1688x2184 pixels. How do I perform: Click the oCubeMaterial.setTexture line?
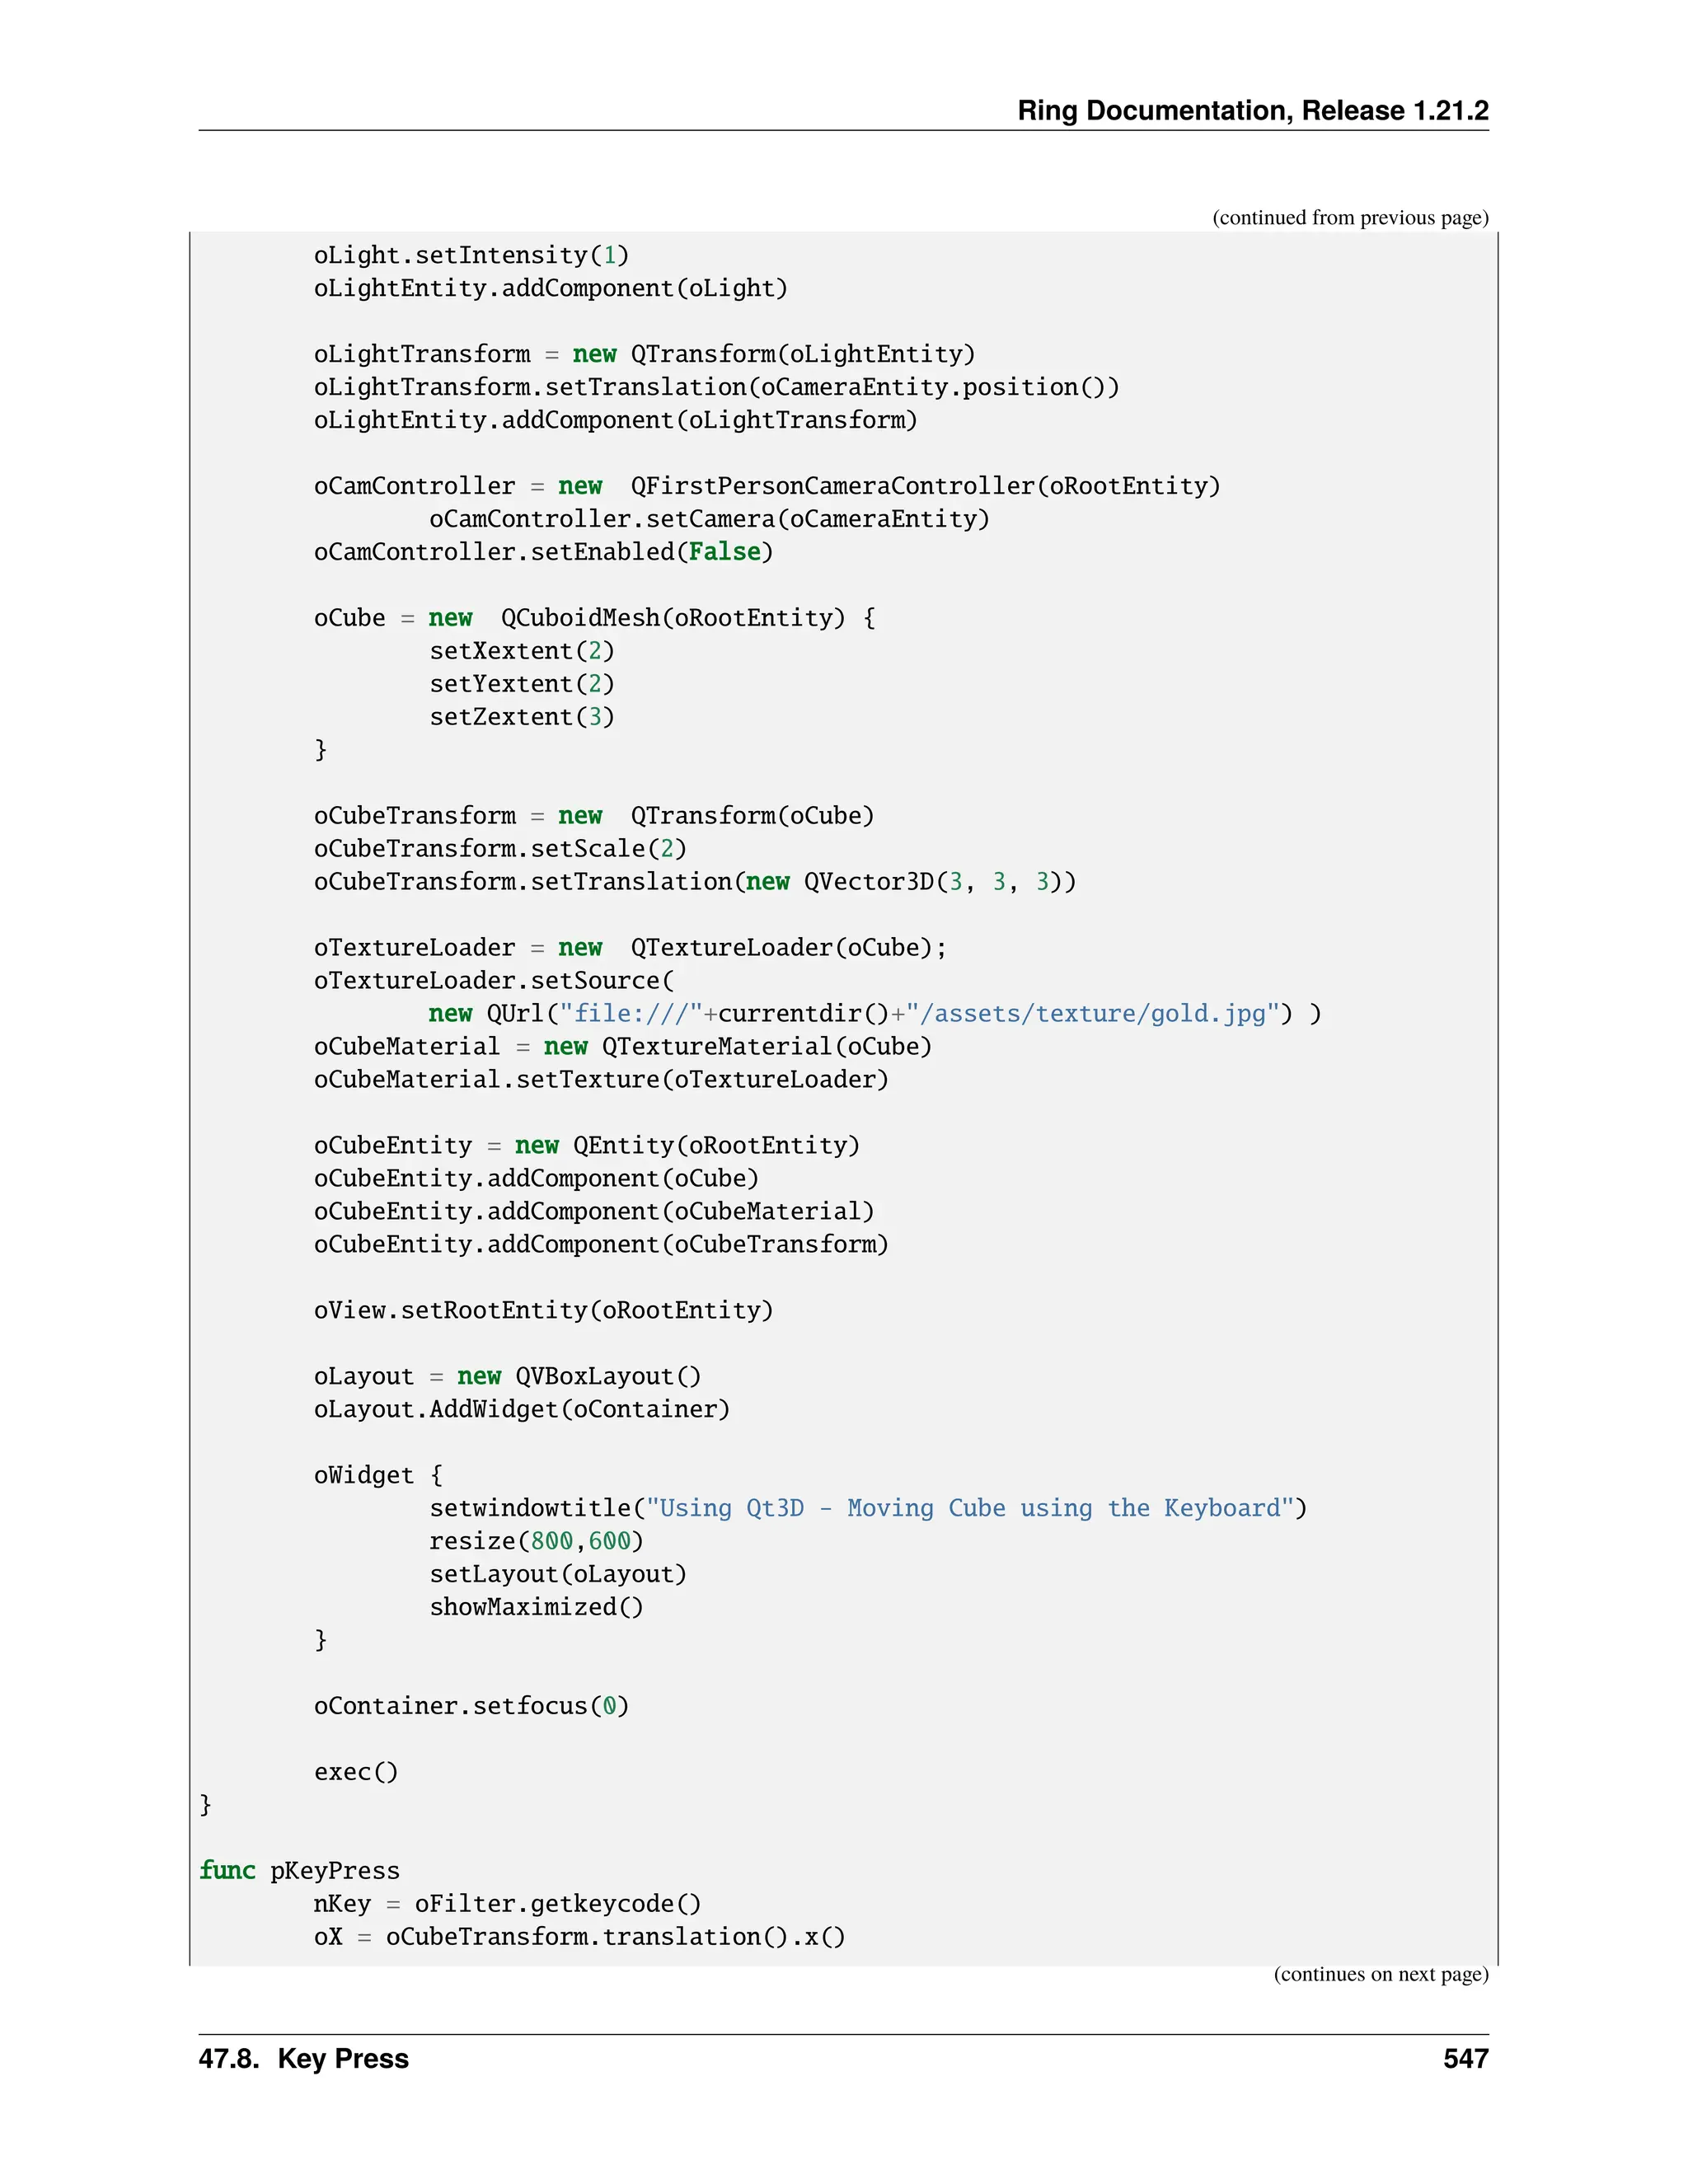tap(600, 1080)
